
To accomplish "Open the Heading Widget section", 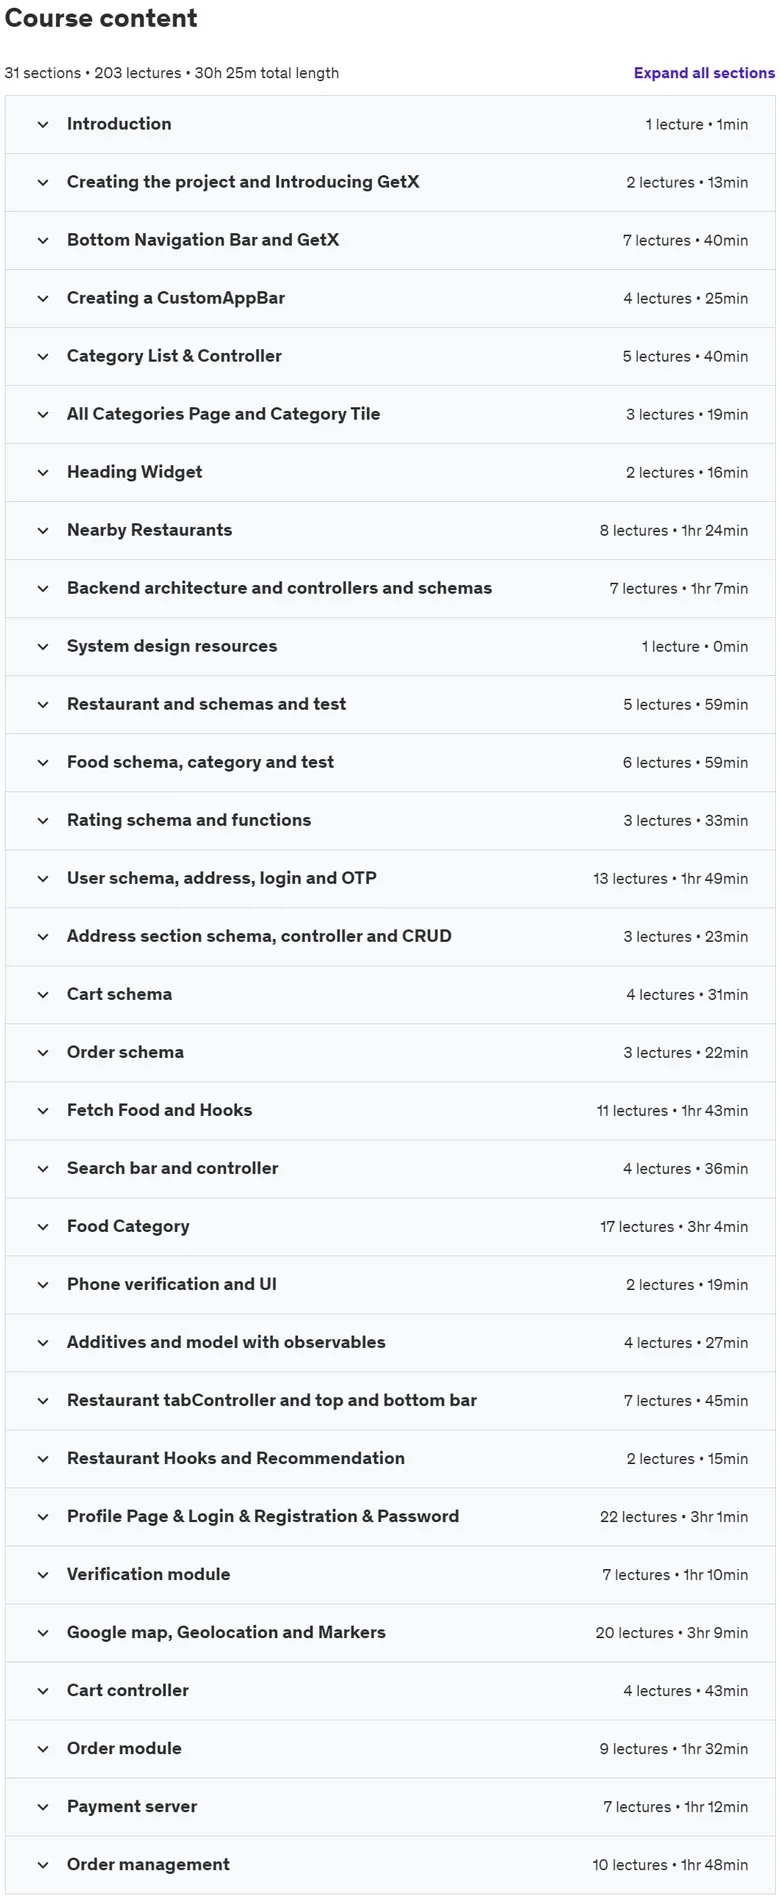I will coord(390,472).
